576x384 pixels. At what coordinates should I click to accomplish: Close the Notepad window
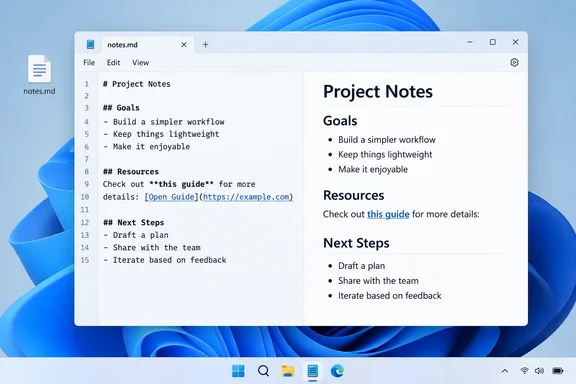click(515, 42)
